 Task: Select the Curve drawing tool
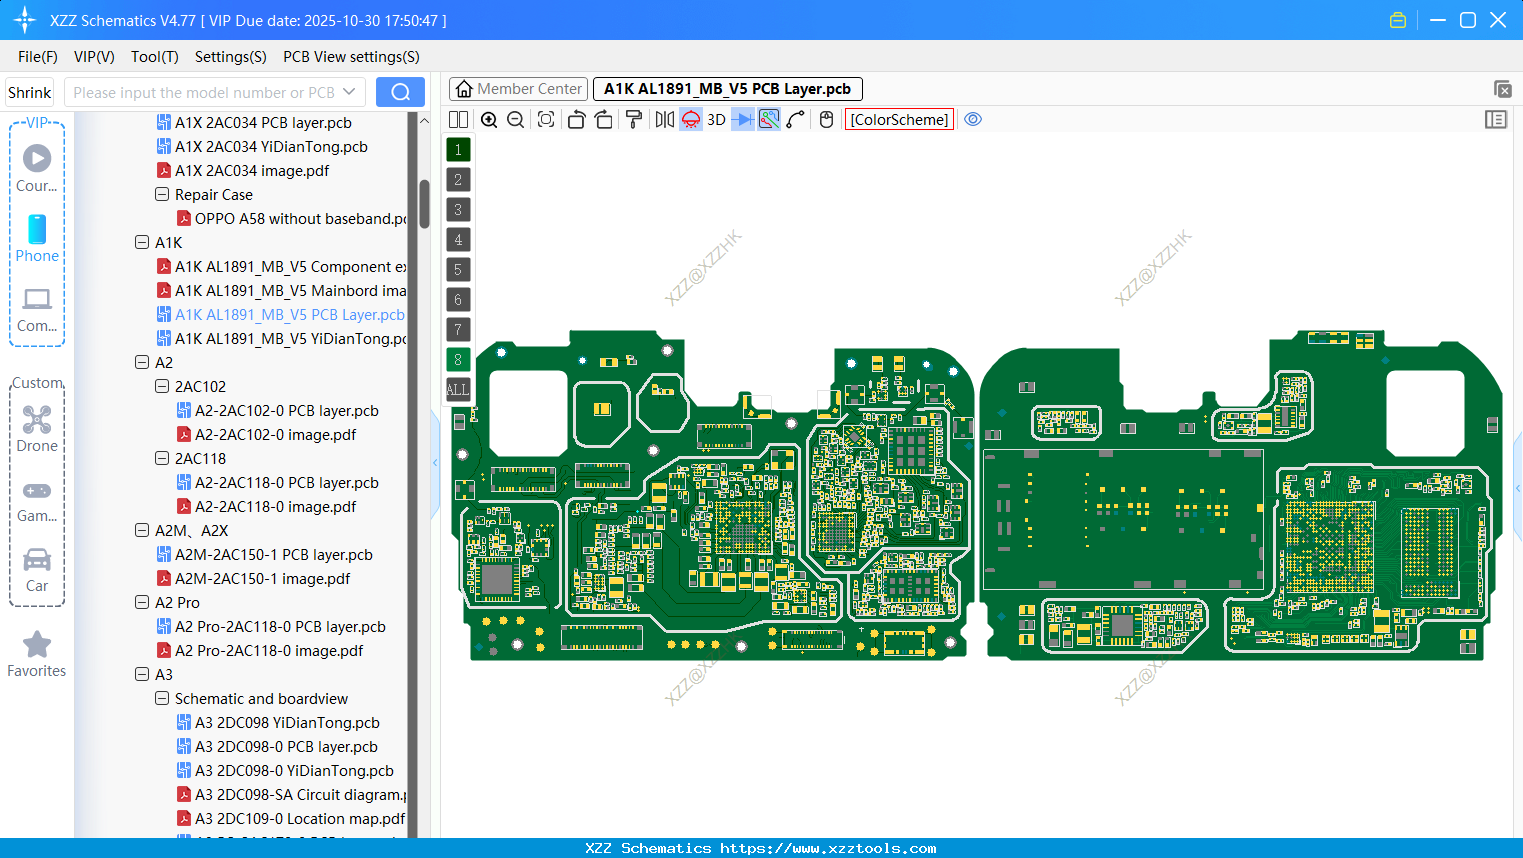794,118
